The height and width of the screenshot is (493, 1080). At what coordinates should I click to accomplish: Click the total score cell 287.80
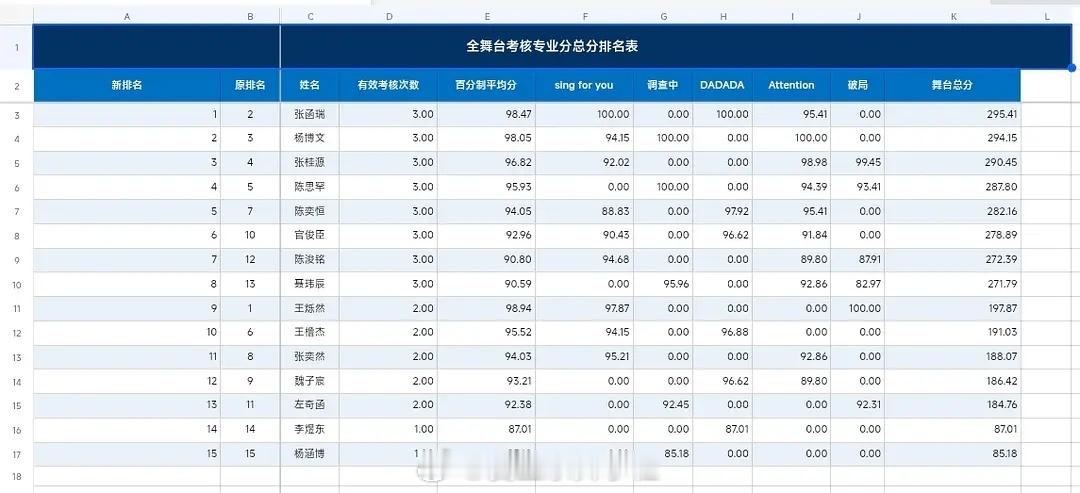click(953, 187)
